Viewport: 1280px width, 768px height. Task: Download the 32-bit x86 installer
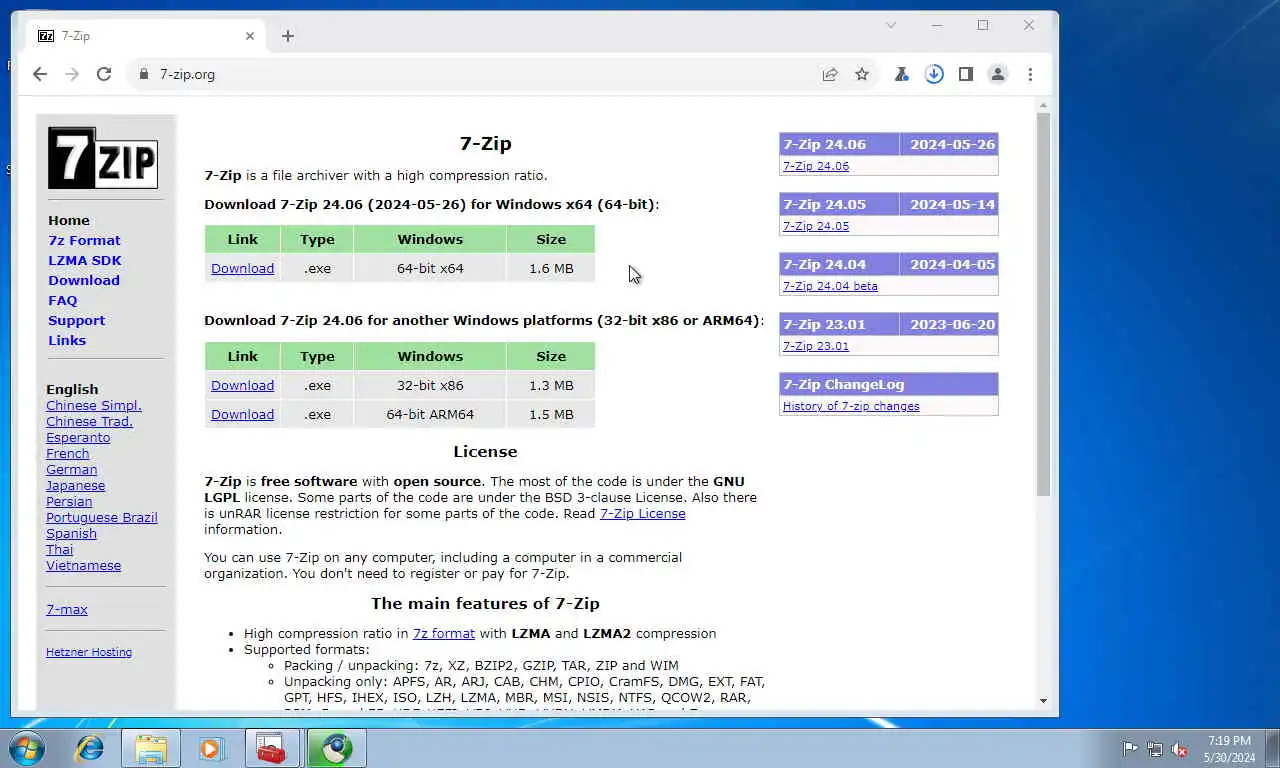(242, 385)
